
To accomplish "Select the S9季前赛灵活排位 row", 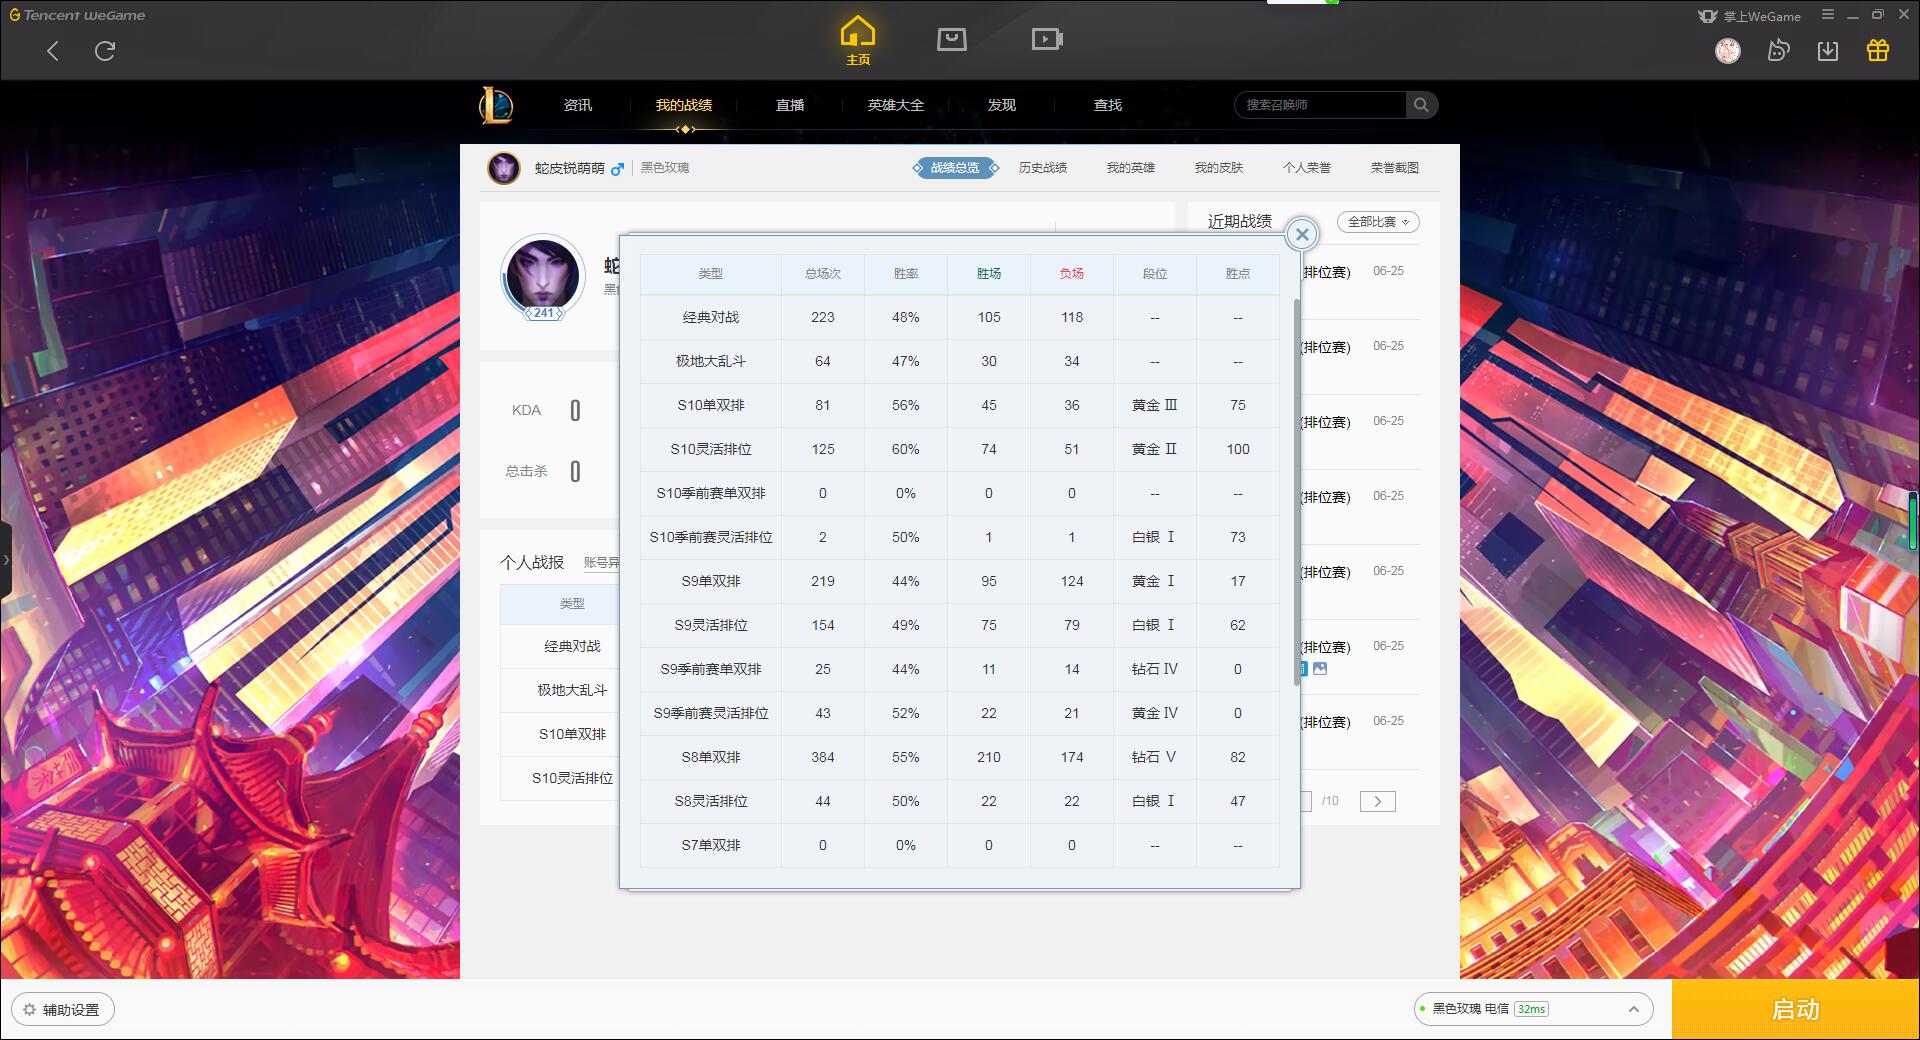I will 960,713.
